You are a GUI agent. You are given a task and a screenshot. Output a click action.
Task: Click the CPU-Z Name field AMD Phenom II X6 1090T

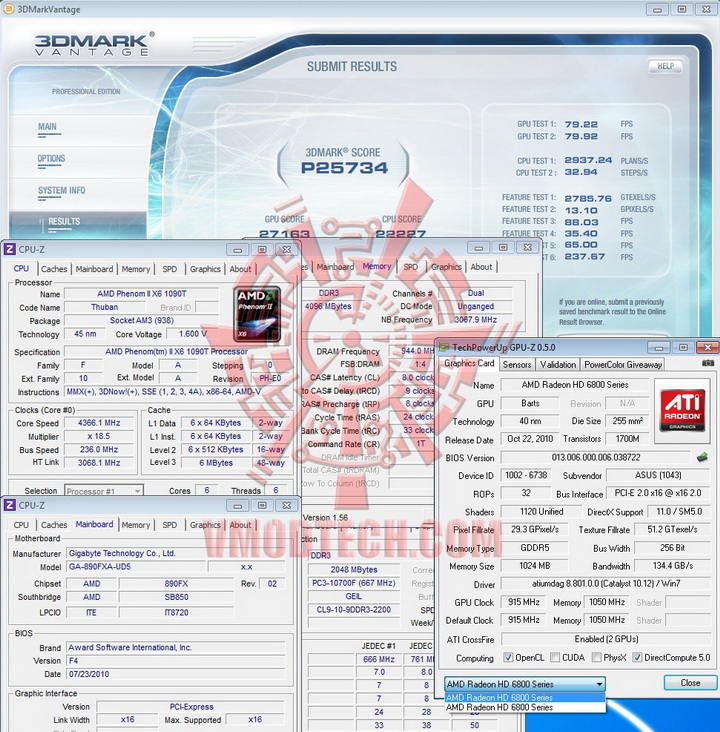tap(141, 294)
